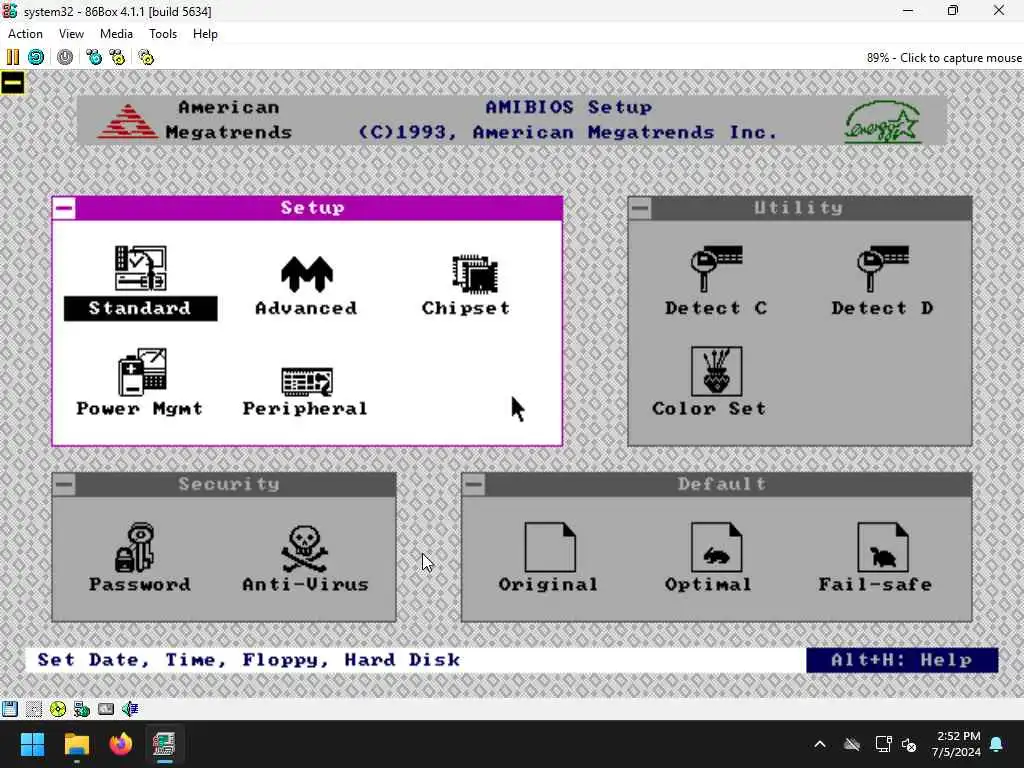Click the network status bar icon
Screen dimensions: 1024x768
82,709
